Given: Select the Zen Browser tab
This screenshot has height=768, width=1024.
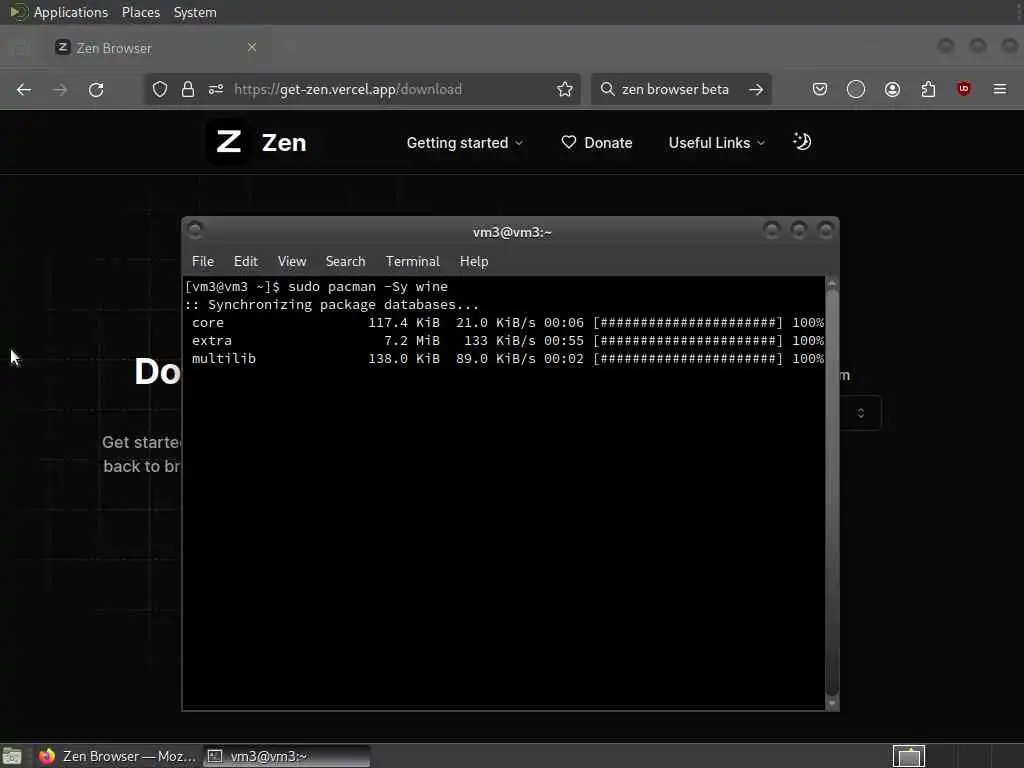Looking at the screenshot, I should (x=157, y=48).
